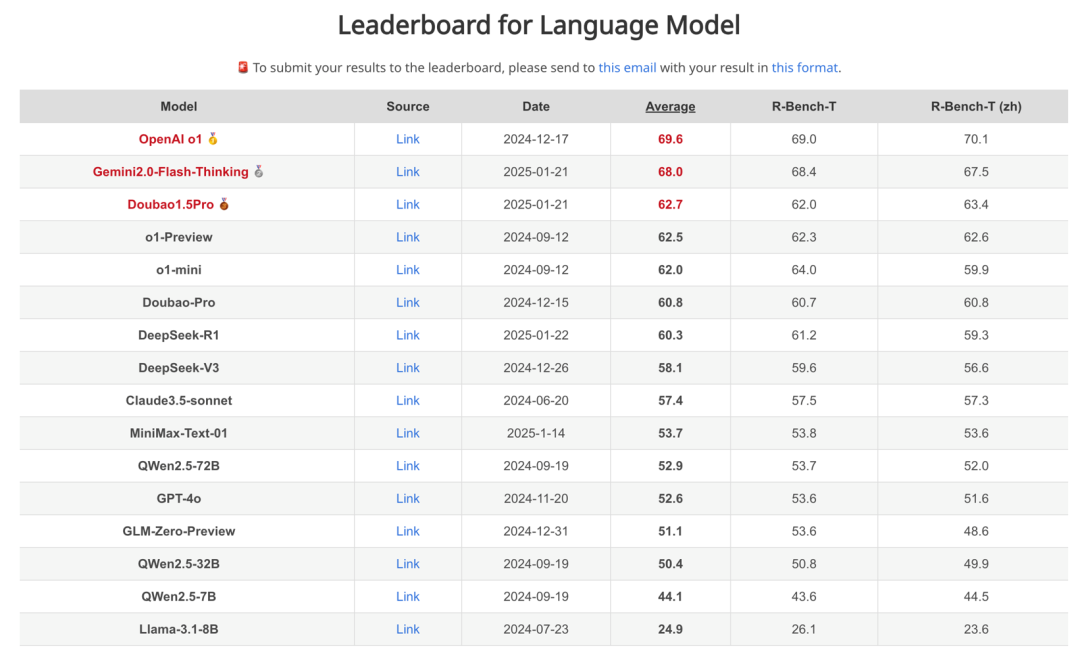Viewport: 1080px width, 657px height.
Task: Click the R-Bench-T column header
Action: click(804, 107)
